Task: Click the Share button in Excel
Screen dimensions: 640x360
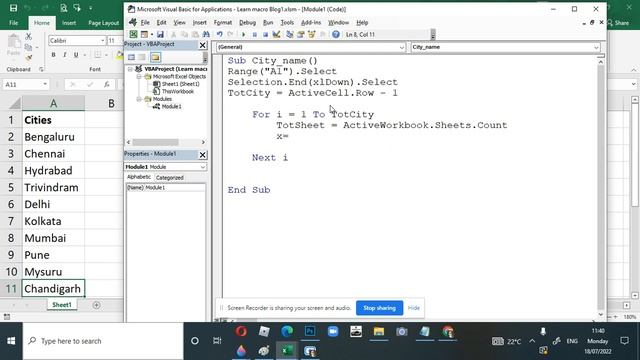Action: pyautogui.click(x=619, y=23)
